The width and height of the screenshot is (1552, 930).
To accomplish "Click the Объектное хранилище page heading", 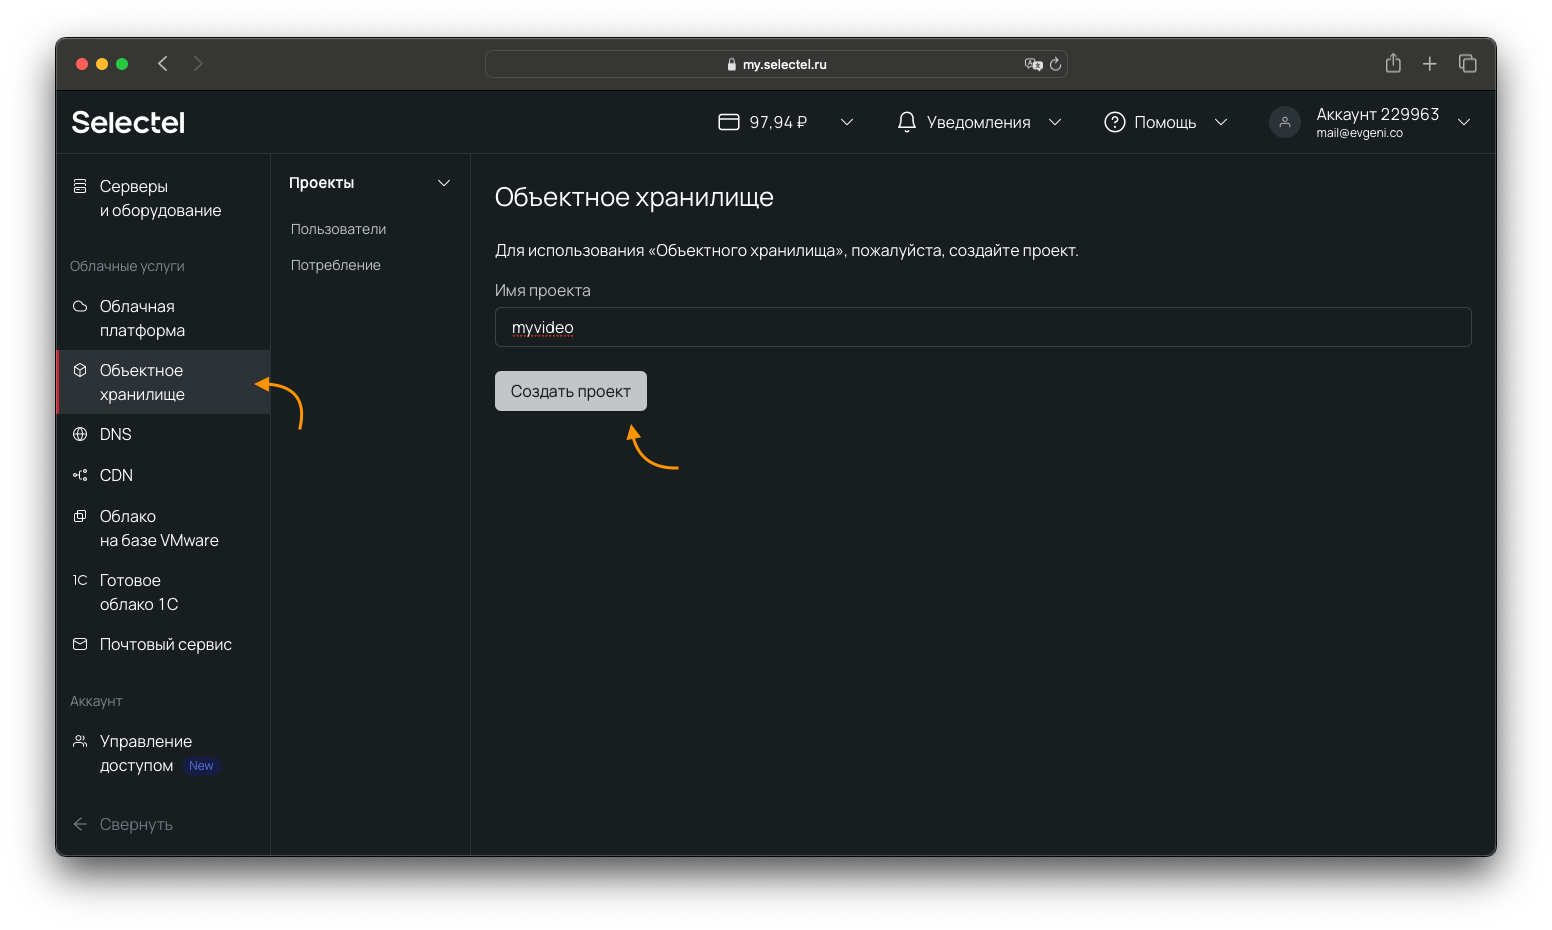I will click(634, 197).
